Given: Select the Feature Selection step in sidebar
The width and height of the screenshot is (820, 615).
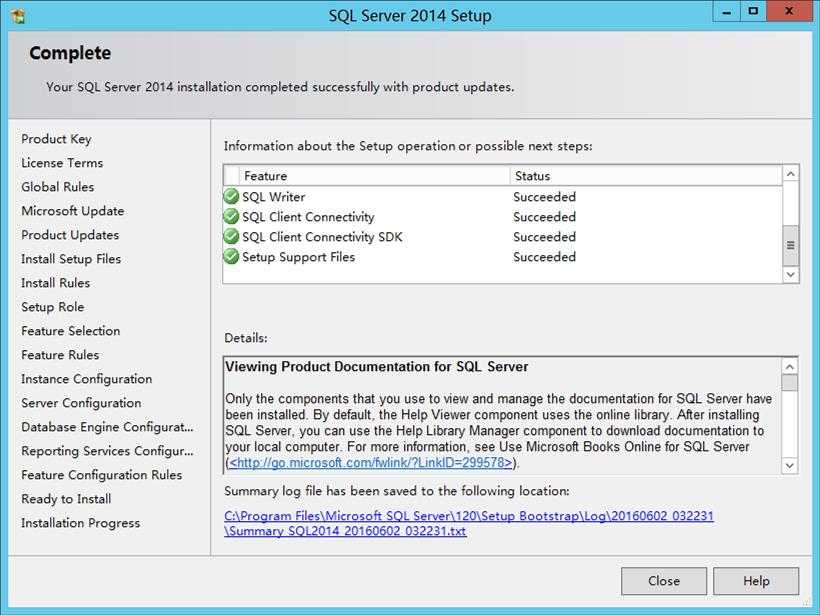Looking at the screenshot, I should (71, 331).
